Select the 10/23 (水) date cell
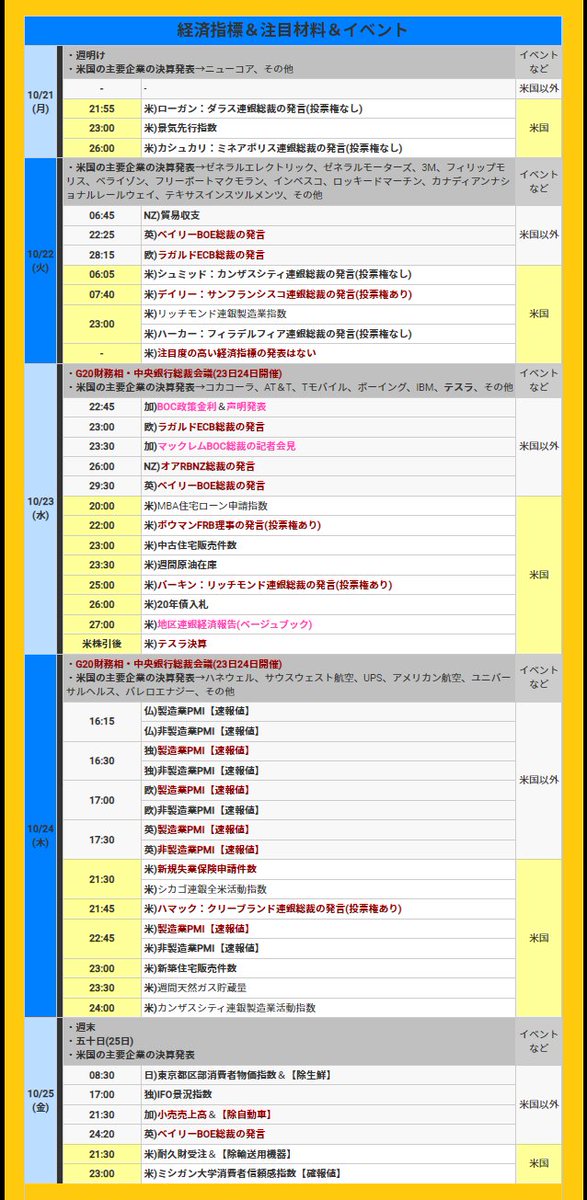 (x=42, y=509)
